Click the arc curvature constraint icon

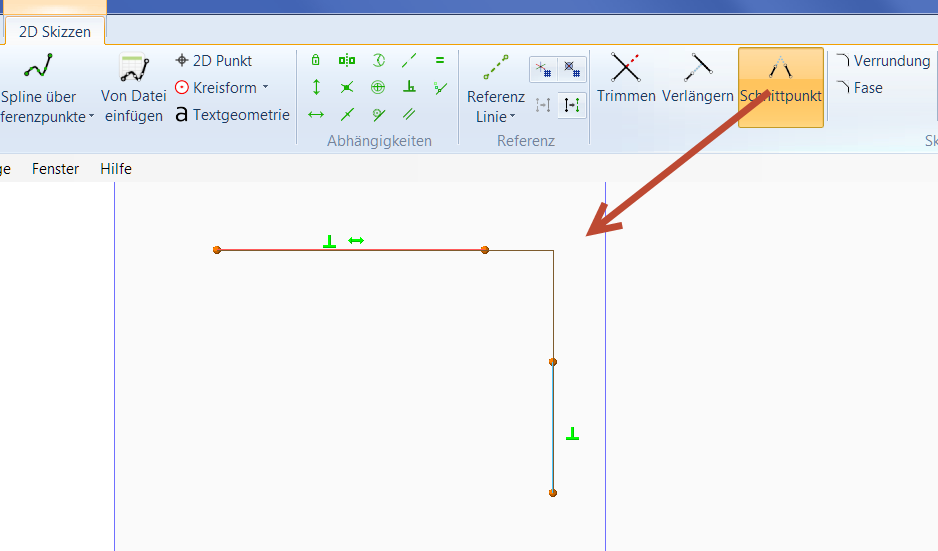tap(378, 60)
